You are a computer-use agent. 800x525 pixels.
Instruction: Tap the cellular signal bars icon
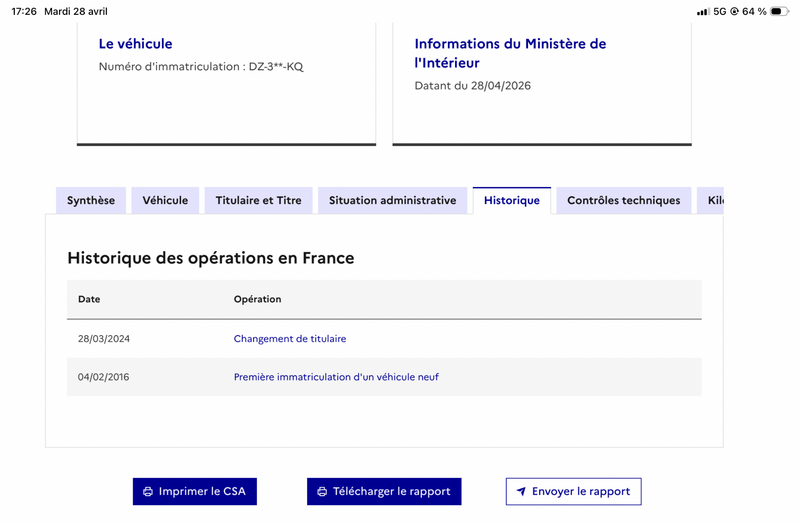point(703,11)
